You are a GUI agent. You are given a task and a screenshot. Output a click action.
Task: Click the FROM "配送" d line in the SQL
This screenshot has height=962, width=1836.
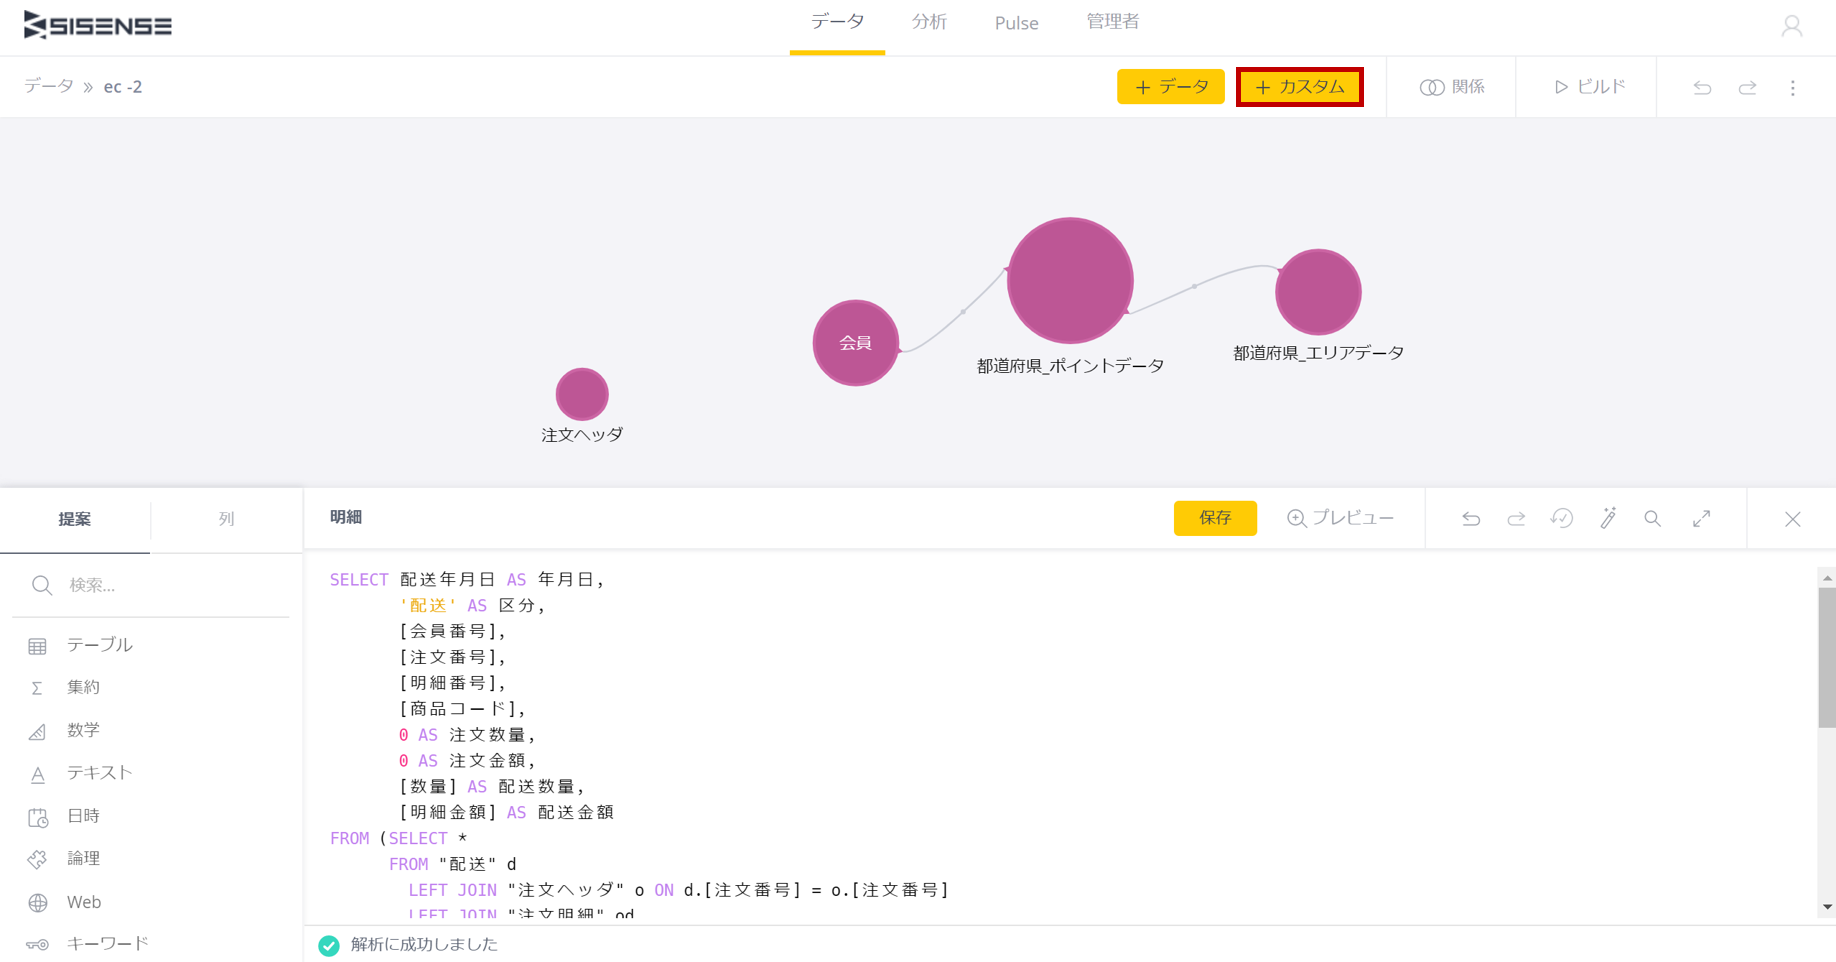tap(453, 864)
